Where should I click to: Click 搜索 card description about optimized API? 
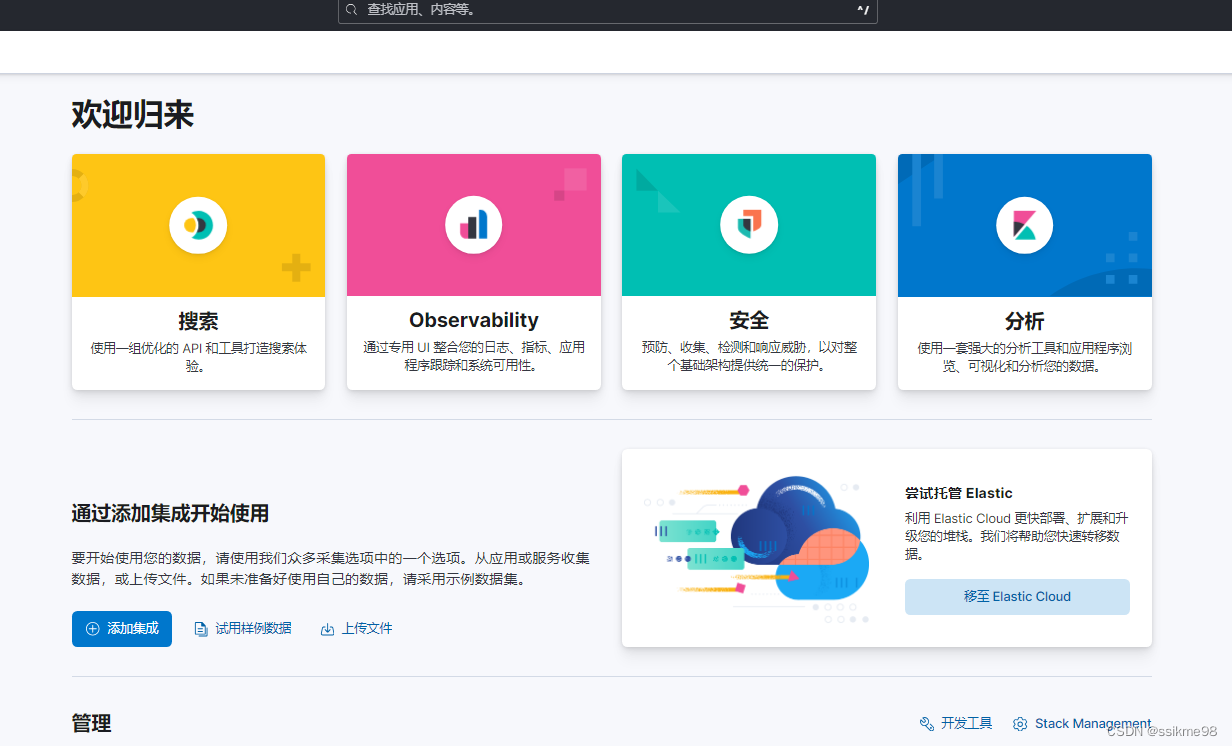pyautogui.click(x=198, y=357)
